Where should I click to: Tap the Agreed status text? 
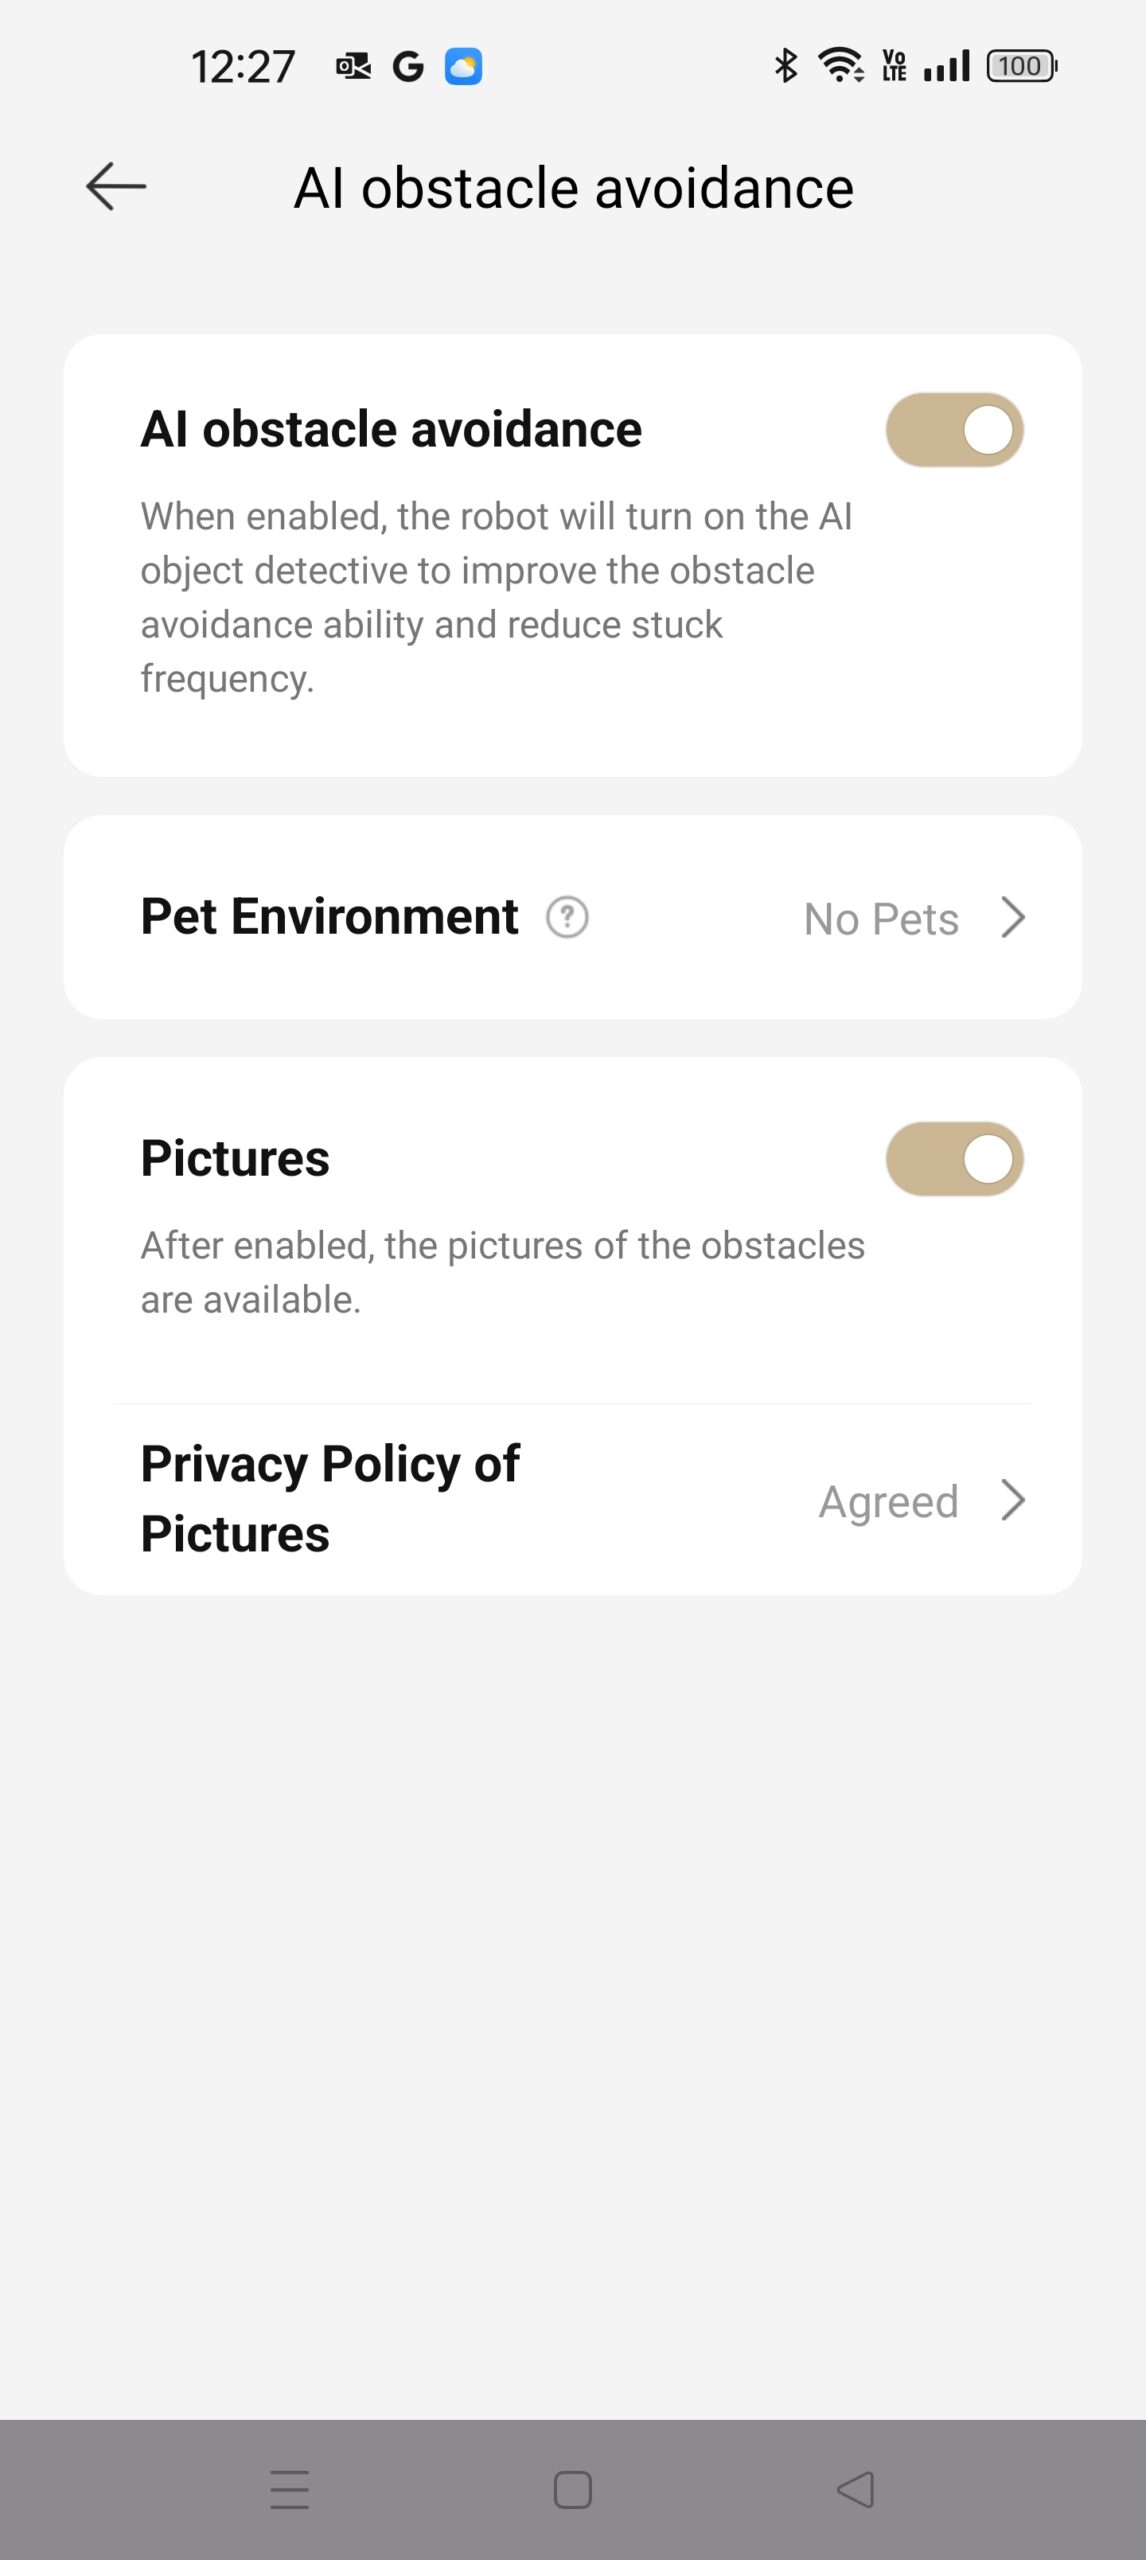tap(888, 1501)
